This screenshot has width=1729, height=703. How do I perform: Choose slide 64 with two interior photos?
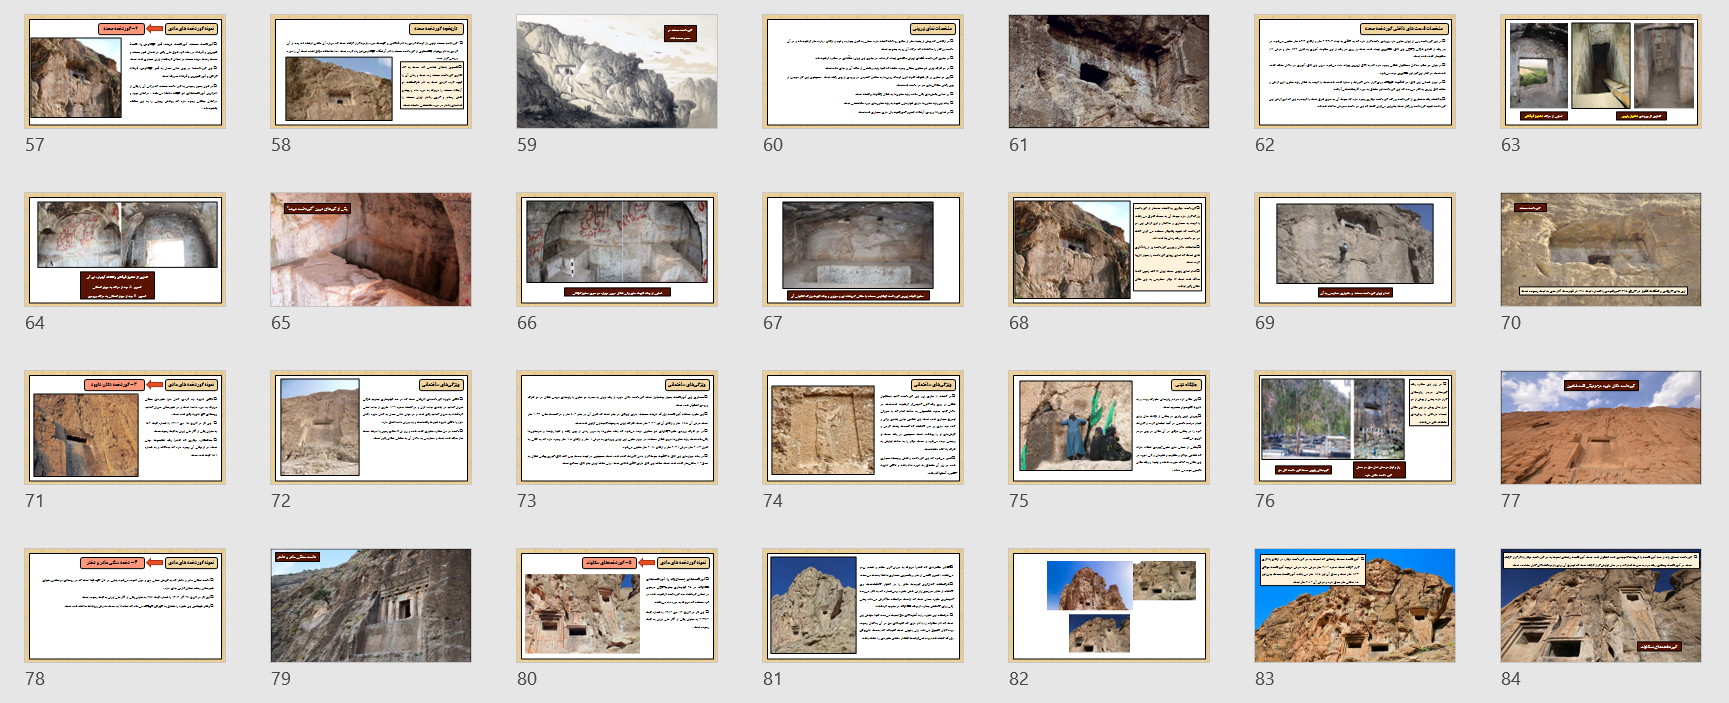pos(125,249)
